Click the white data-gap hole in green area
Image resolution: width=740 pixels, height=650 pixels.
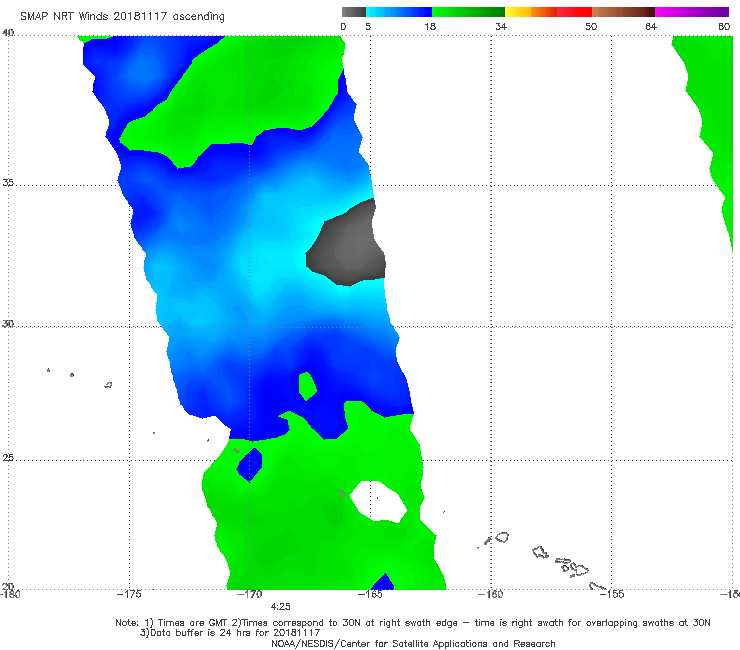(x=378, y=501)
